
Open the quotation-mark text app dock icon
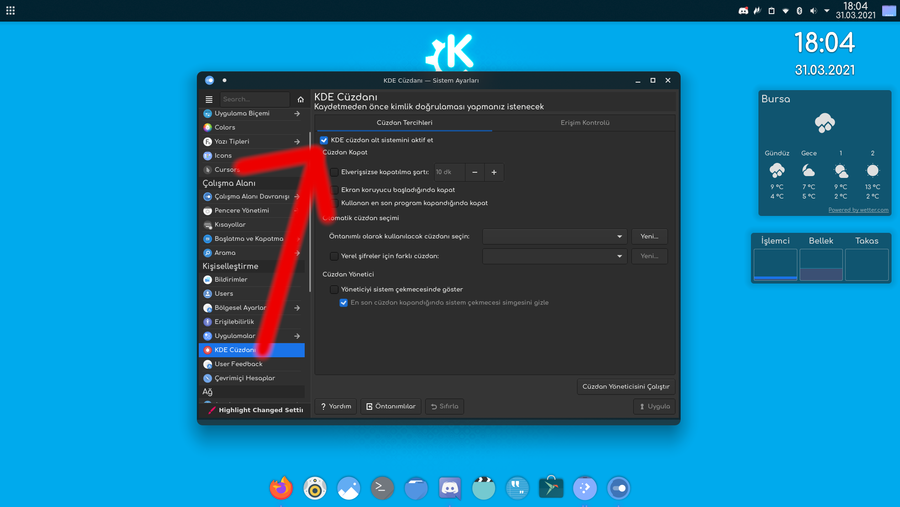point(517,488)
